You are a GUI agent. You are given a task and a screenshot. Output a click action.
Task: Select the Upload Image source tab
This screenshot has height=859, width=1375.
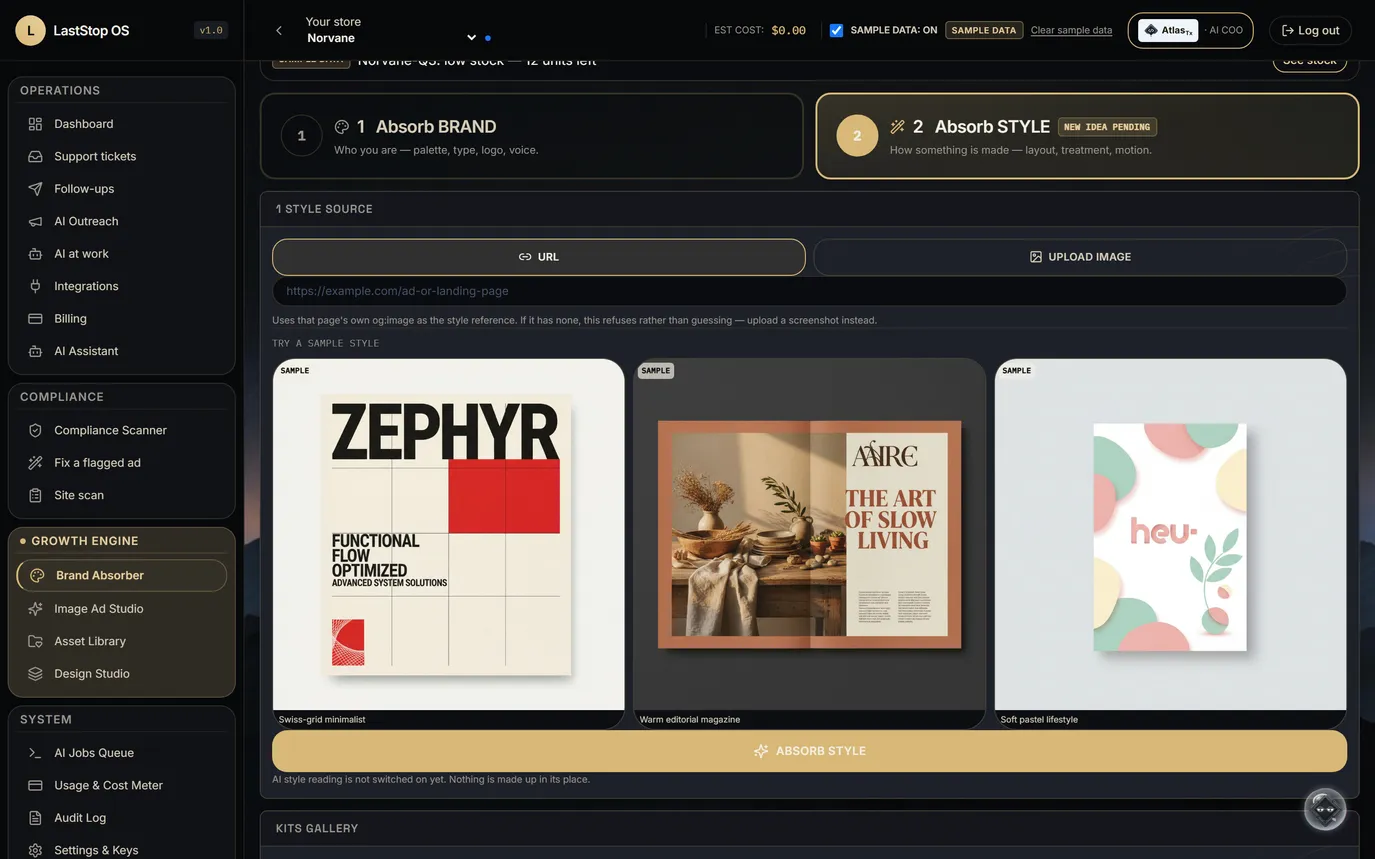(x=1080, y=257)
